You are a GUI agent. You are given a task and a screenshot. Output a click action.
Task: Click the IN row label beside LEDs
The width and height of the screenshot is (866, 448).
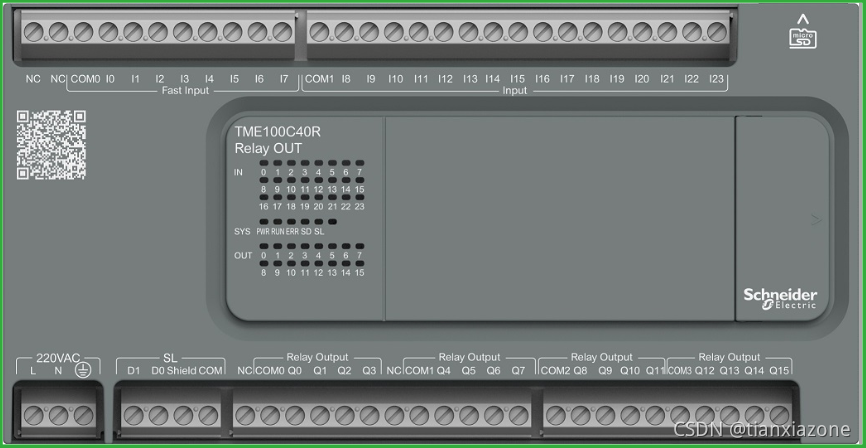239,172
